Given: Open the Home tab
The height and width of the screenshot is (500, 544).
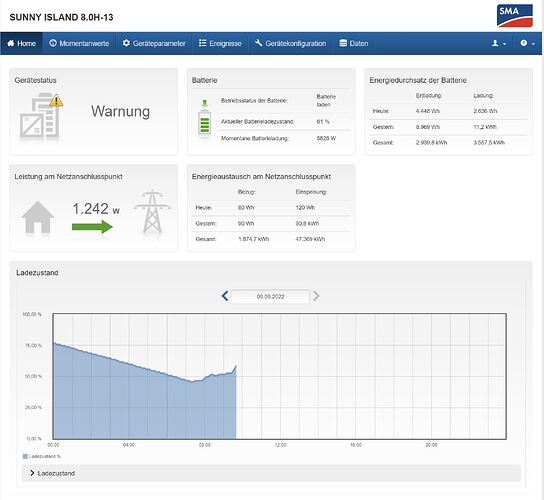Looking at the screenshot, I should tap(22, 43).
